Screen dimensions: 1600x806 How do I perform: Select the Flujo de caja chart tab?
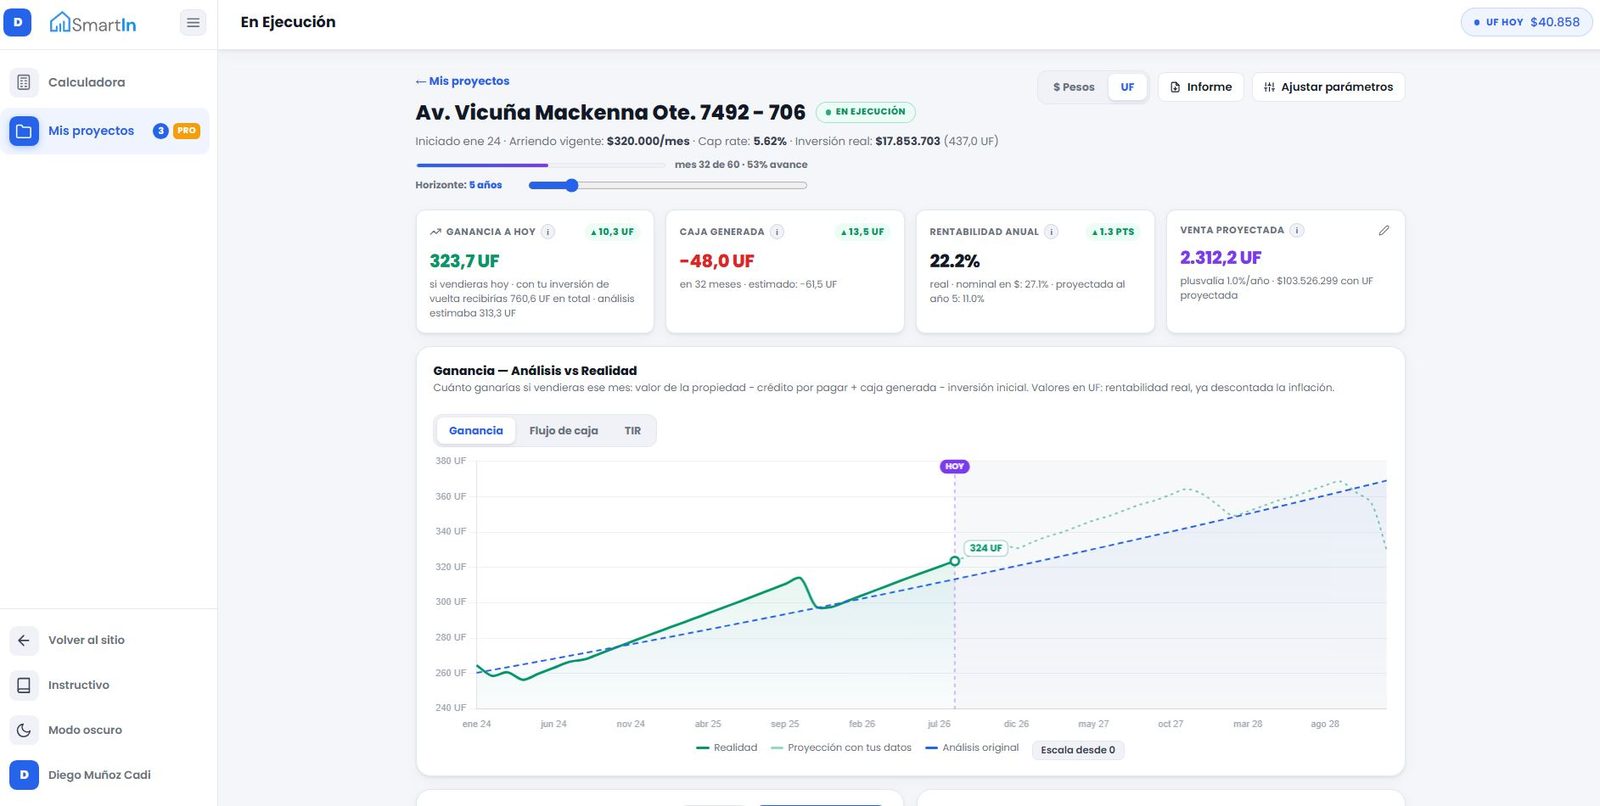point(563,431)
